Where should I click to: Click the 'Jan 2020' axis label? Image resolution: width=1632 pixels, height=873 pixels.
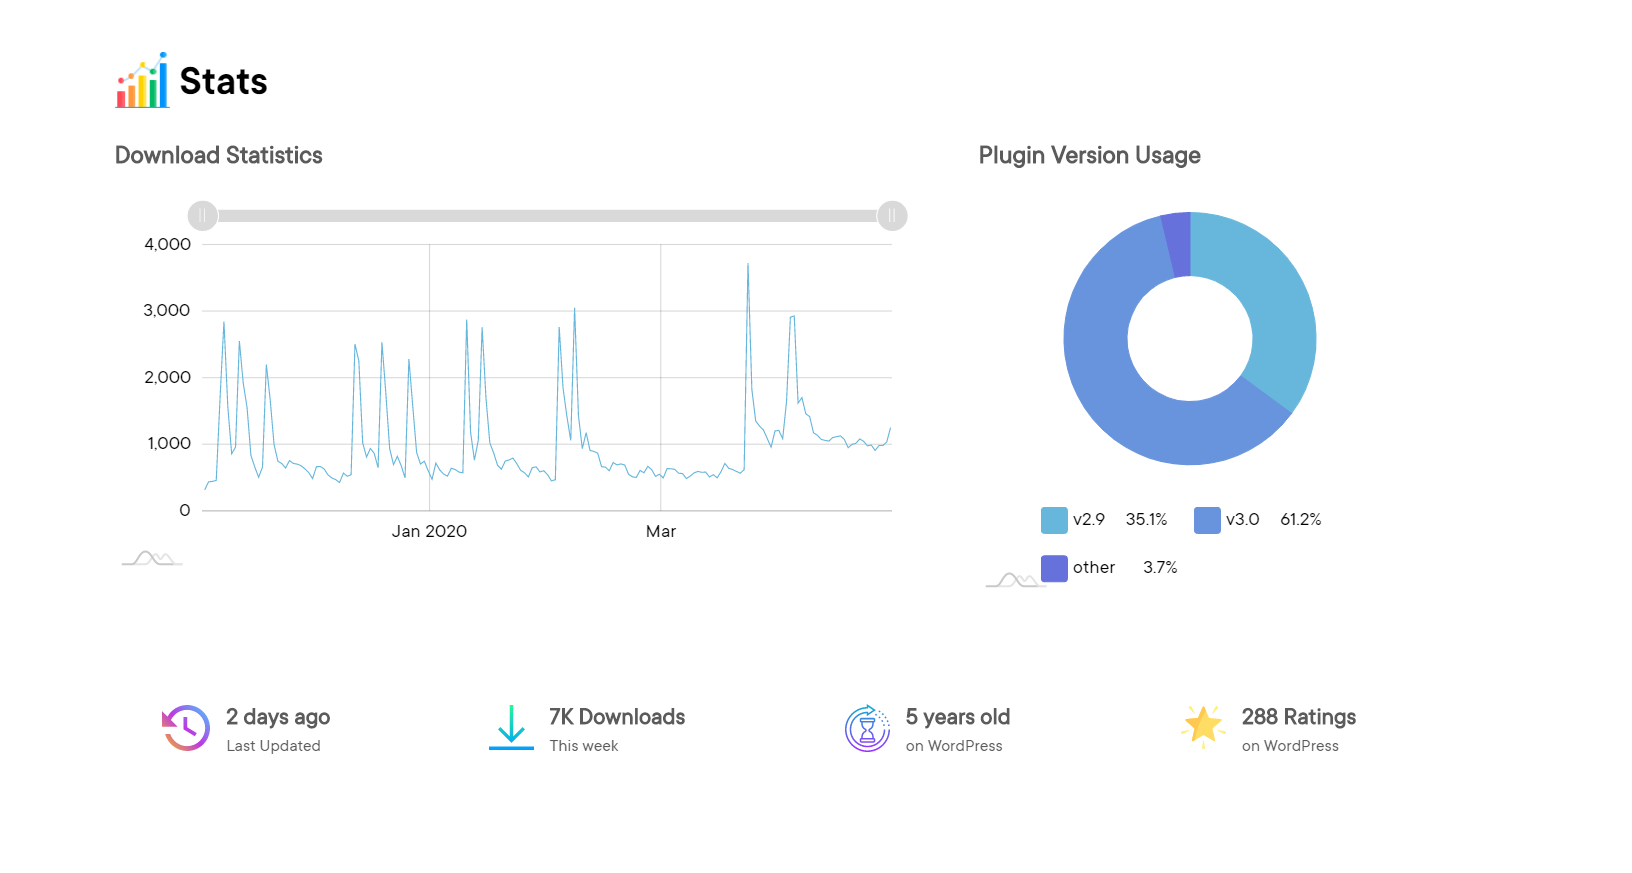tap(429, 531)
